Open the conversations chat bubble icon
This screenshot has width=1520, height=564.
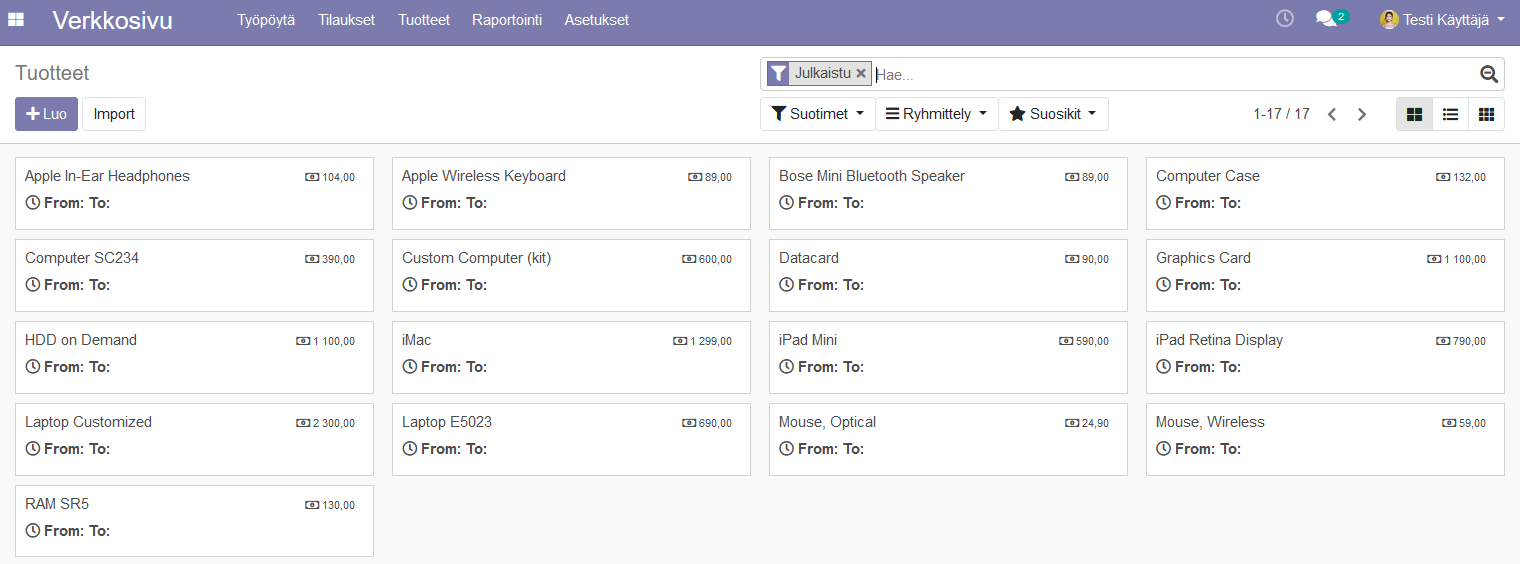tap(1326, 19)
